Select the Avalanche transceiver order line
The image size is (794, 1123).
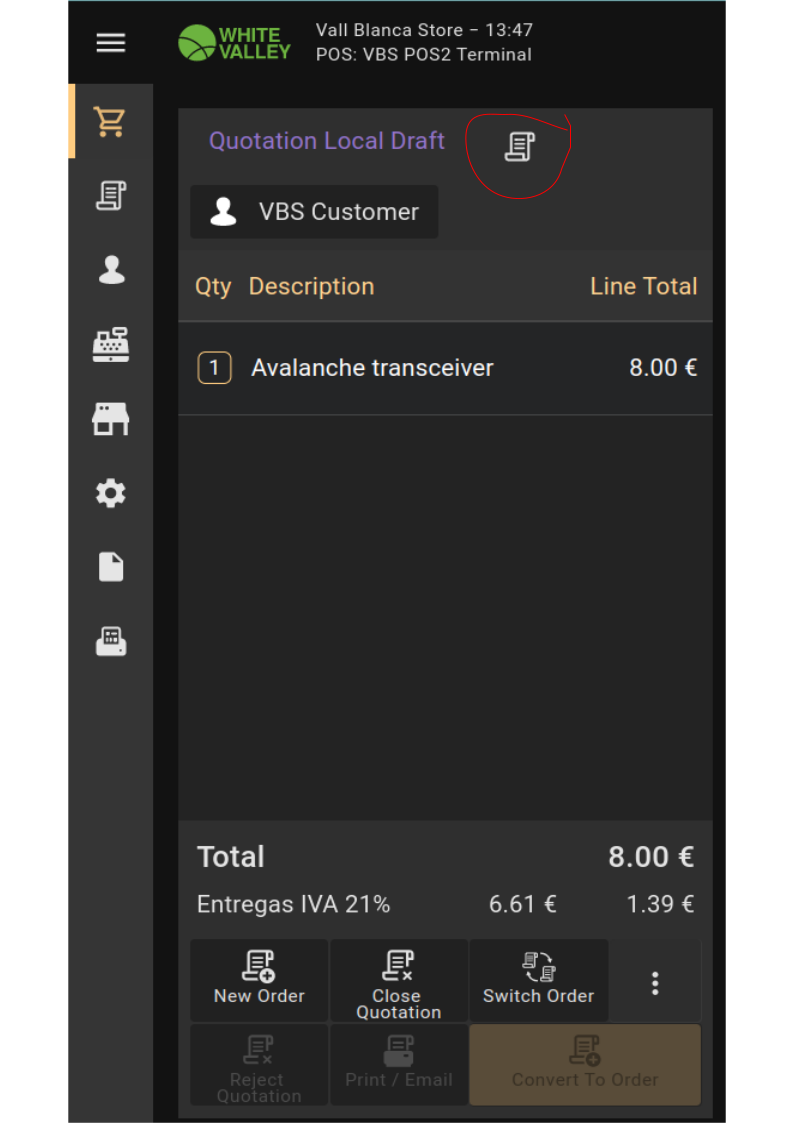point(444,368)
